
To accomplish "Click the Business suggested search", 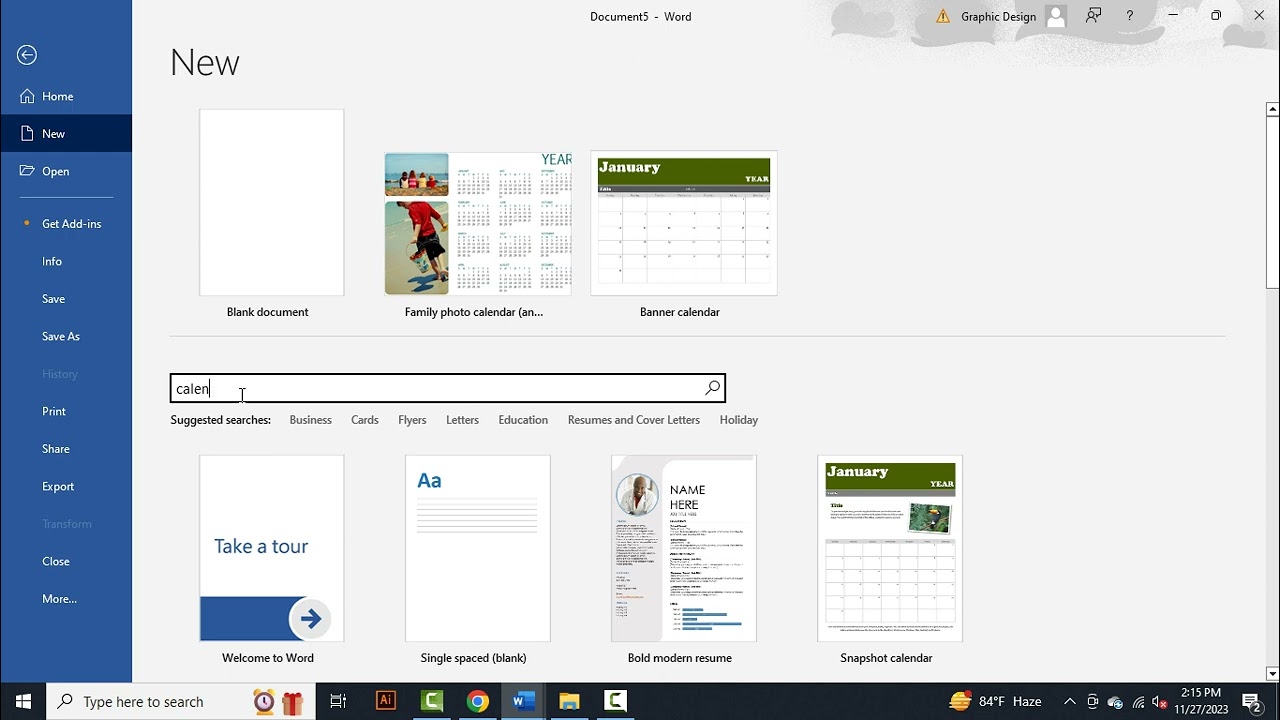I will click(310, 420).
